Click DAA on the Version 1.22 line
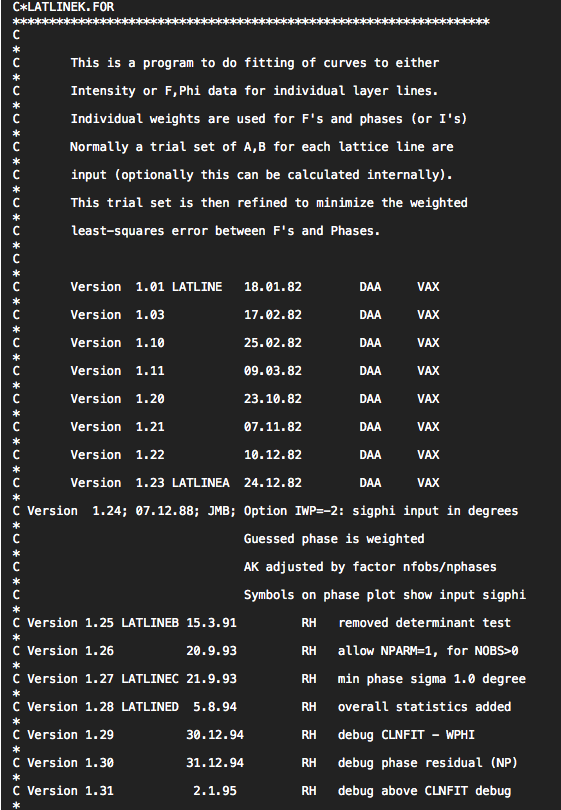This screenshot has height=810, width=561. 370,455
